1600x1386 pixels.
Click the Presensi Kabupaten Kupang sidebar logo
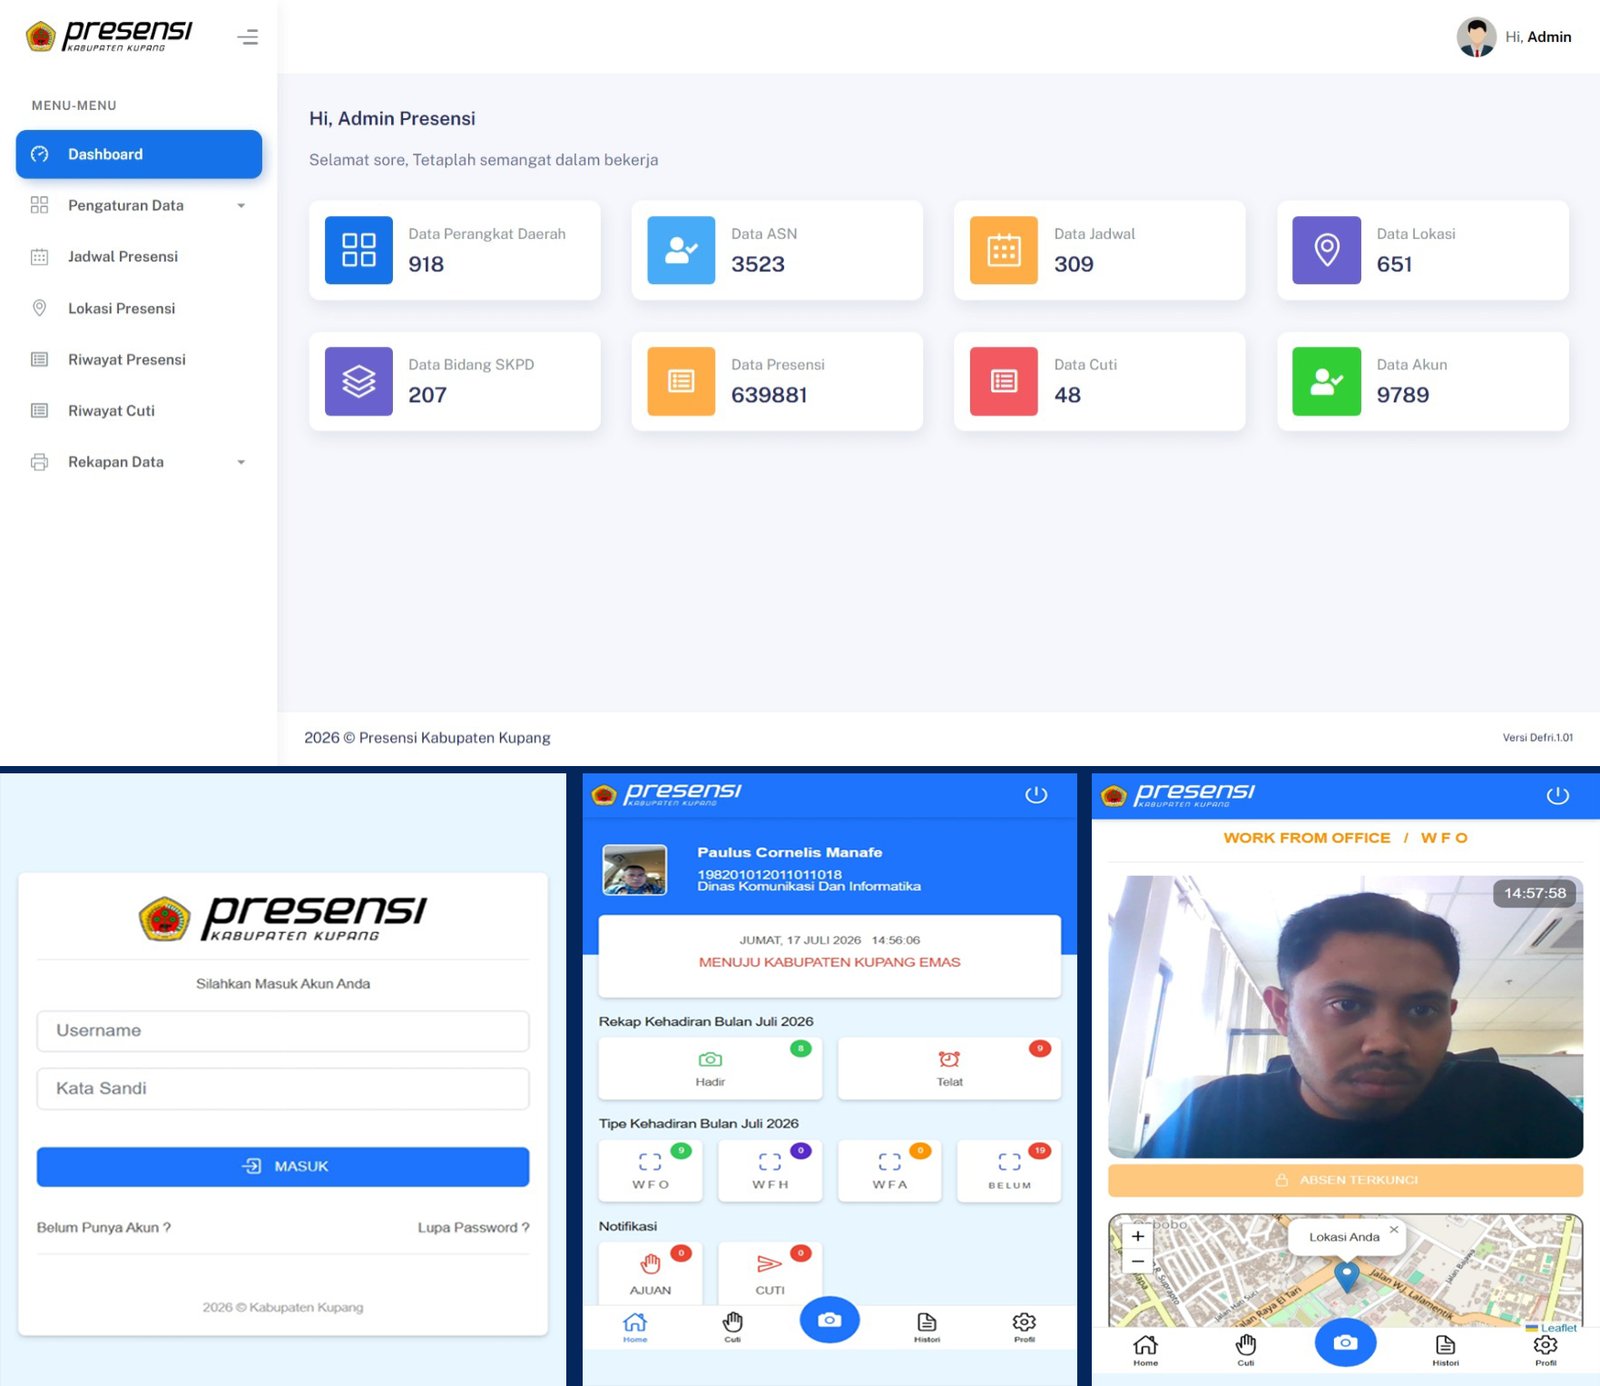pos(109,36)
